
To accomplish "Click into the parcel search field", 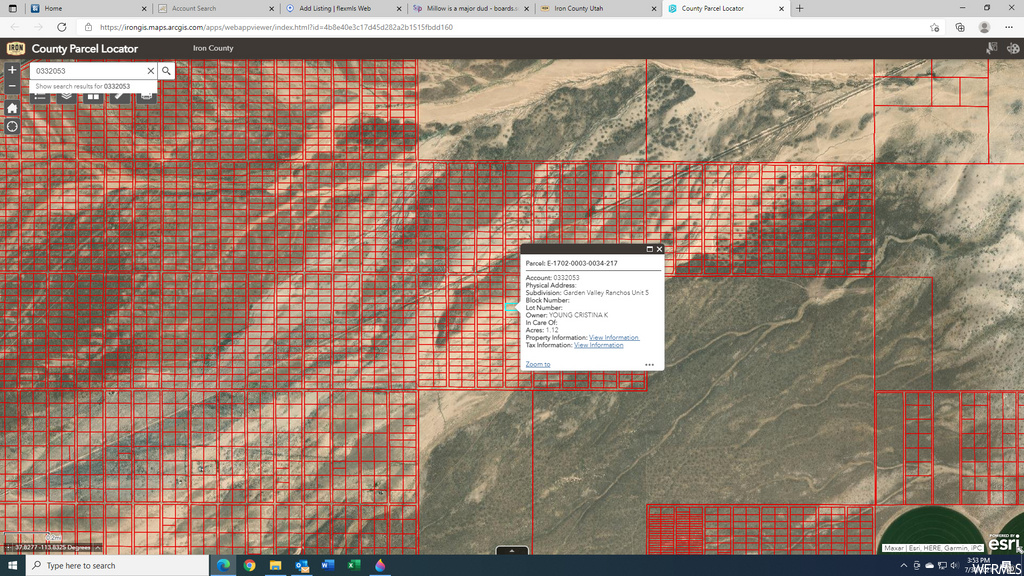I will point(88,71).
